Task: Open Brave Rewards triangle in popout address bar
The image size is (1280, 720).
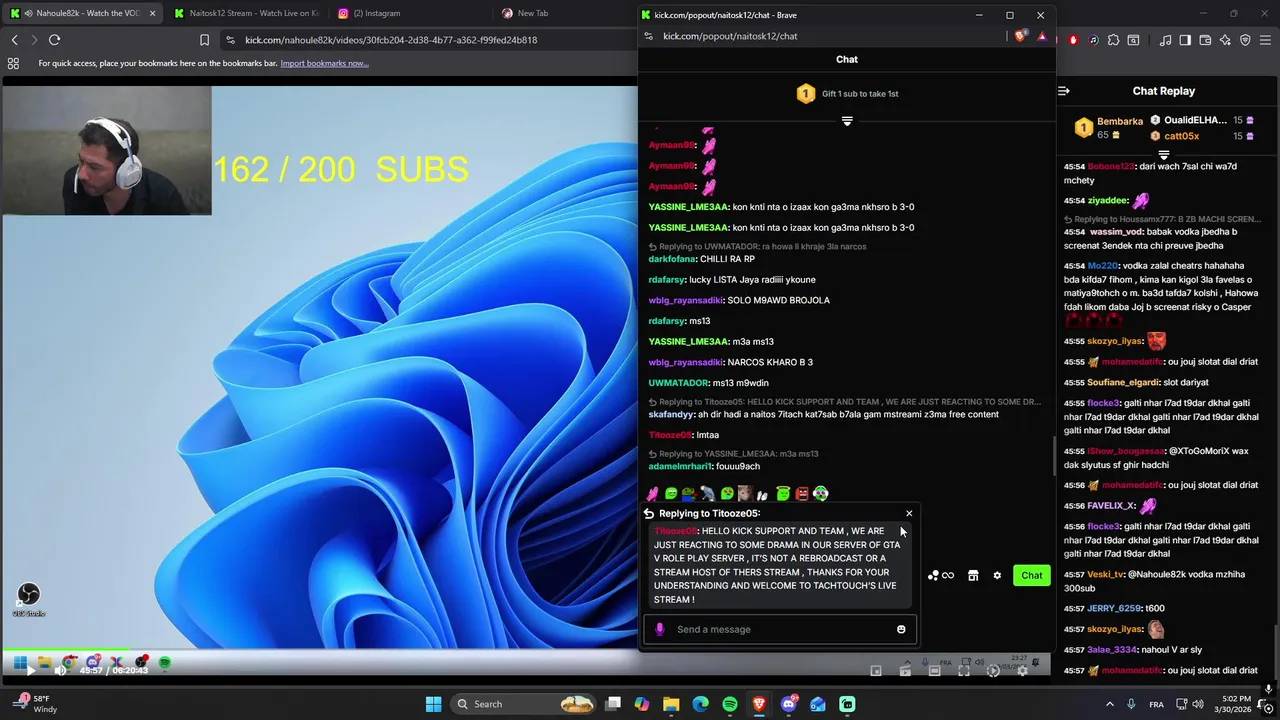Action: click(1042, 36)
